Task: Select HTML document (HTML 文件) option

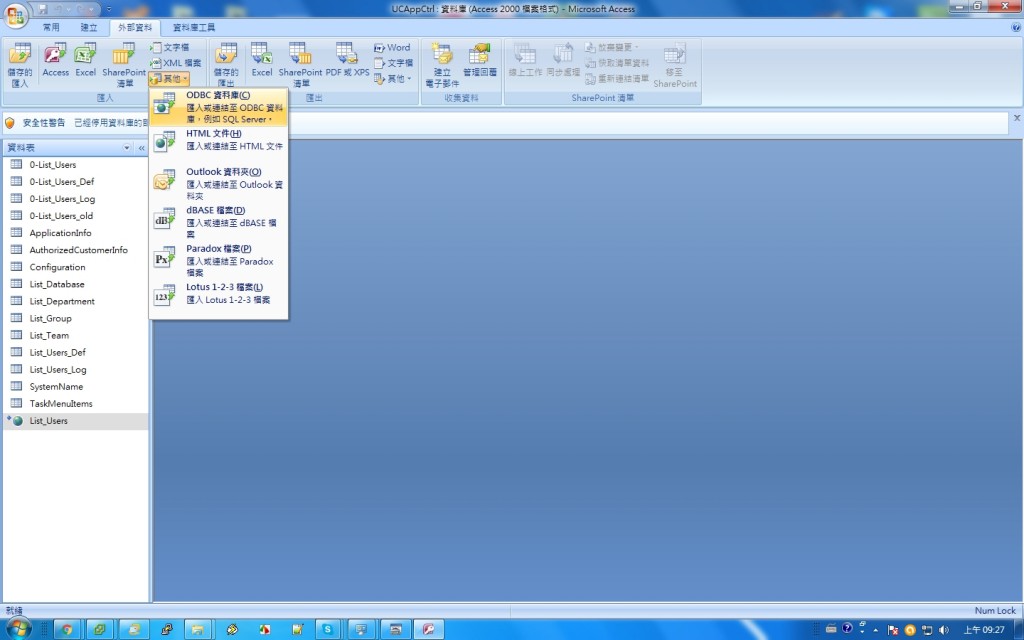Action: point(219,140)
